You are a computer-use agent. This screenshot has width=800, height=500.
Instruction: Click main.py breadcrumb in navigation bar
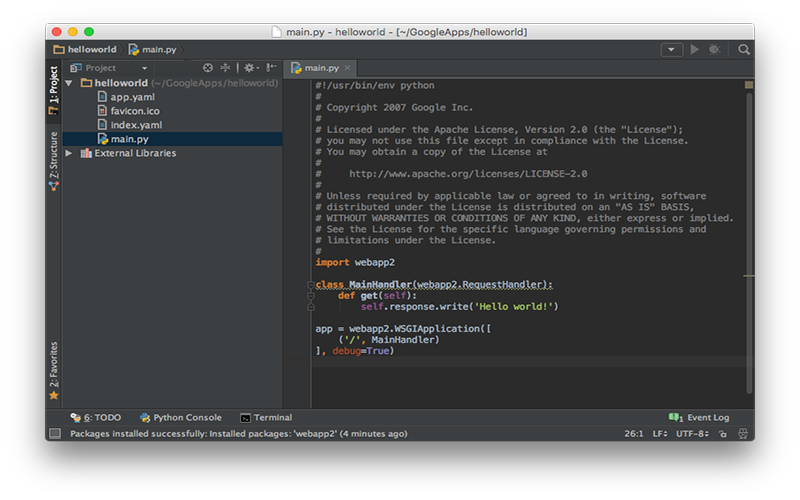pyautogui.click(x=153, y=49)
